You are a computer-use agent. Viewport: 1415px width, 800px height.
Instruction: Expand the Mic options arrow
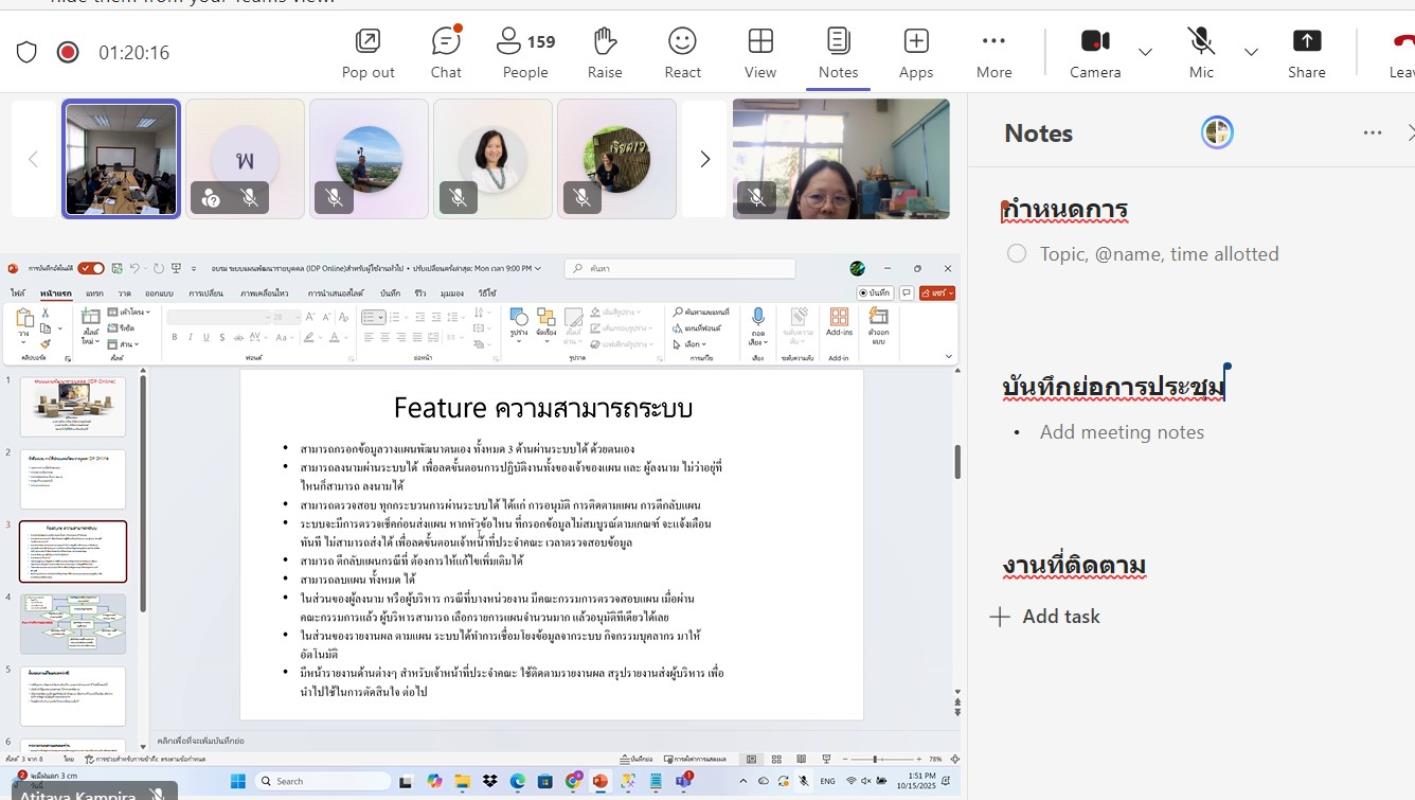click(x=1251, y=52)
